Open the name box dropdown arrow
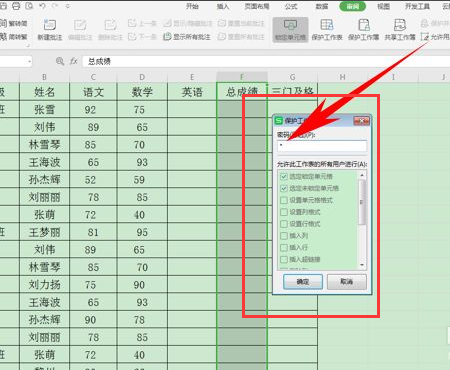Viewport: 450px width, 370px height. 30,61
